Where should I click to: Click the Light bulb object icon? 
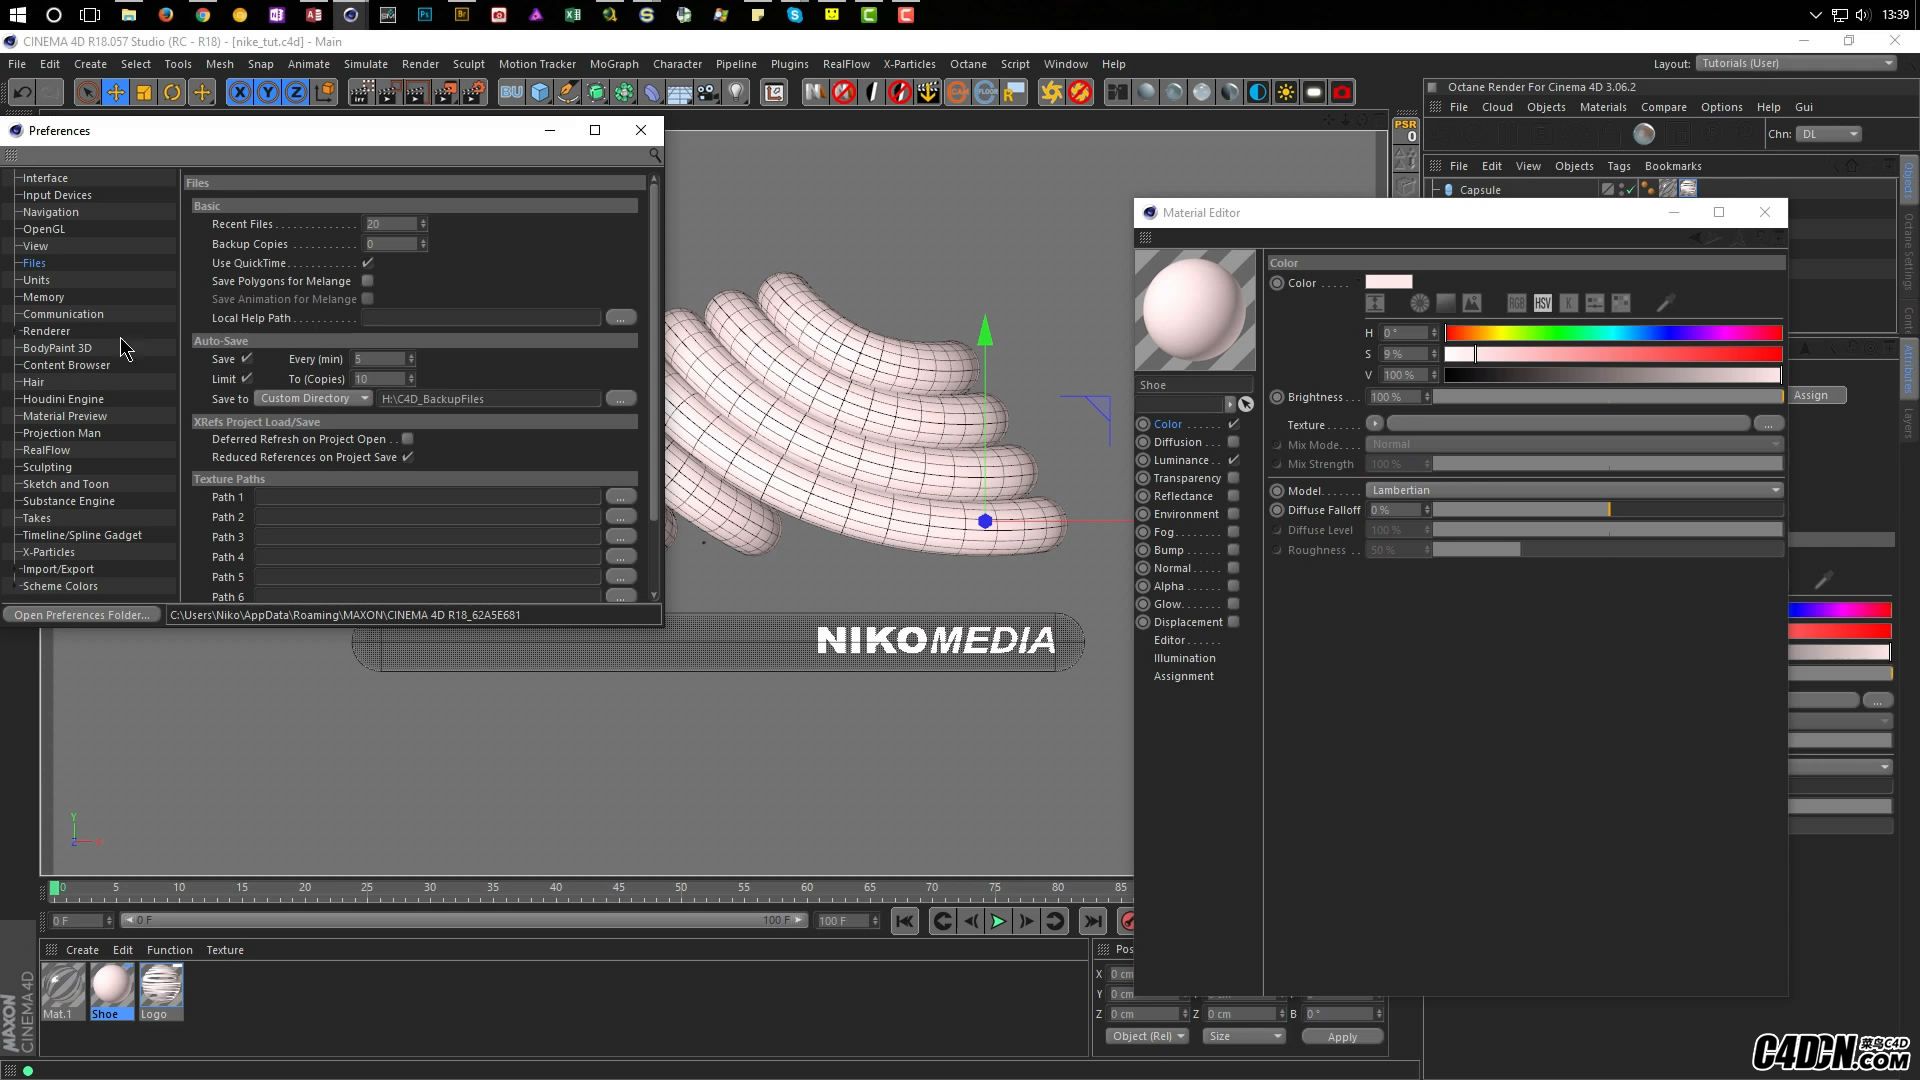click(x=736, y=92)
